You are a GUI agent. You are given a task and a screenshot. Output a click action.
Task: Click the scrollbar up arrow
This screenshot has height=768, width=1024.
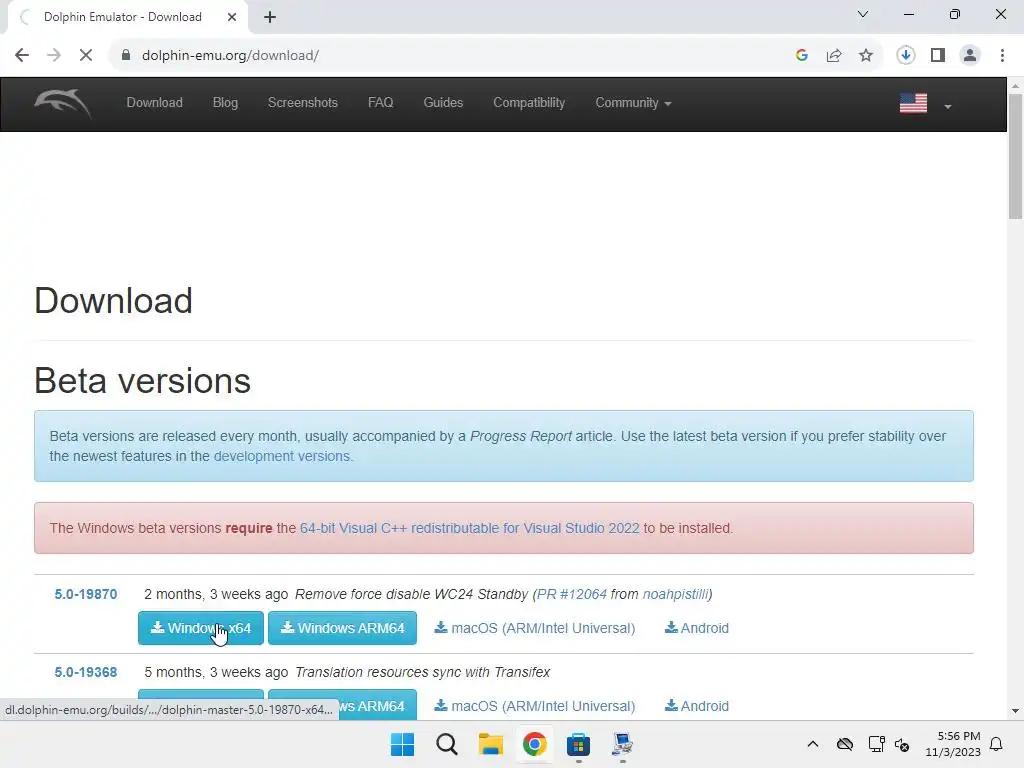coord(1016,86)
